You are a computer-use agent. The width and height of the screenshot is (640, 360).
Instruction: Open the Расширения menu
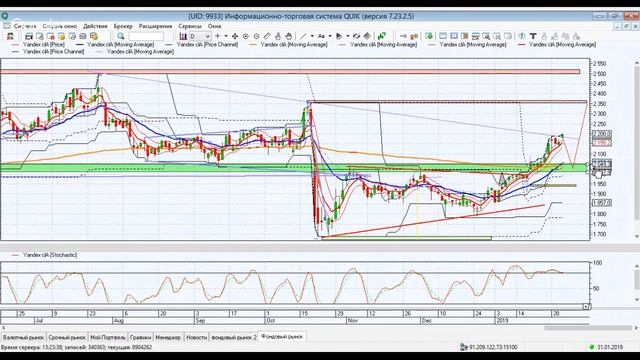tap(156, 26)
